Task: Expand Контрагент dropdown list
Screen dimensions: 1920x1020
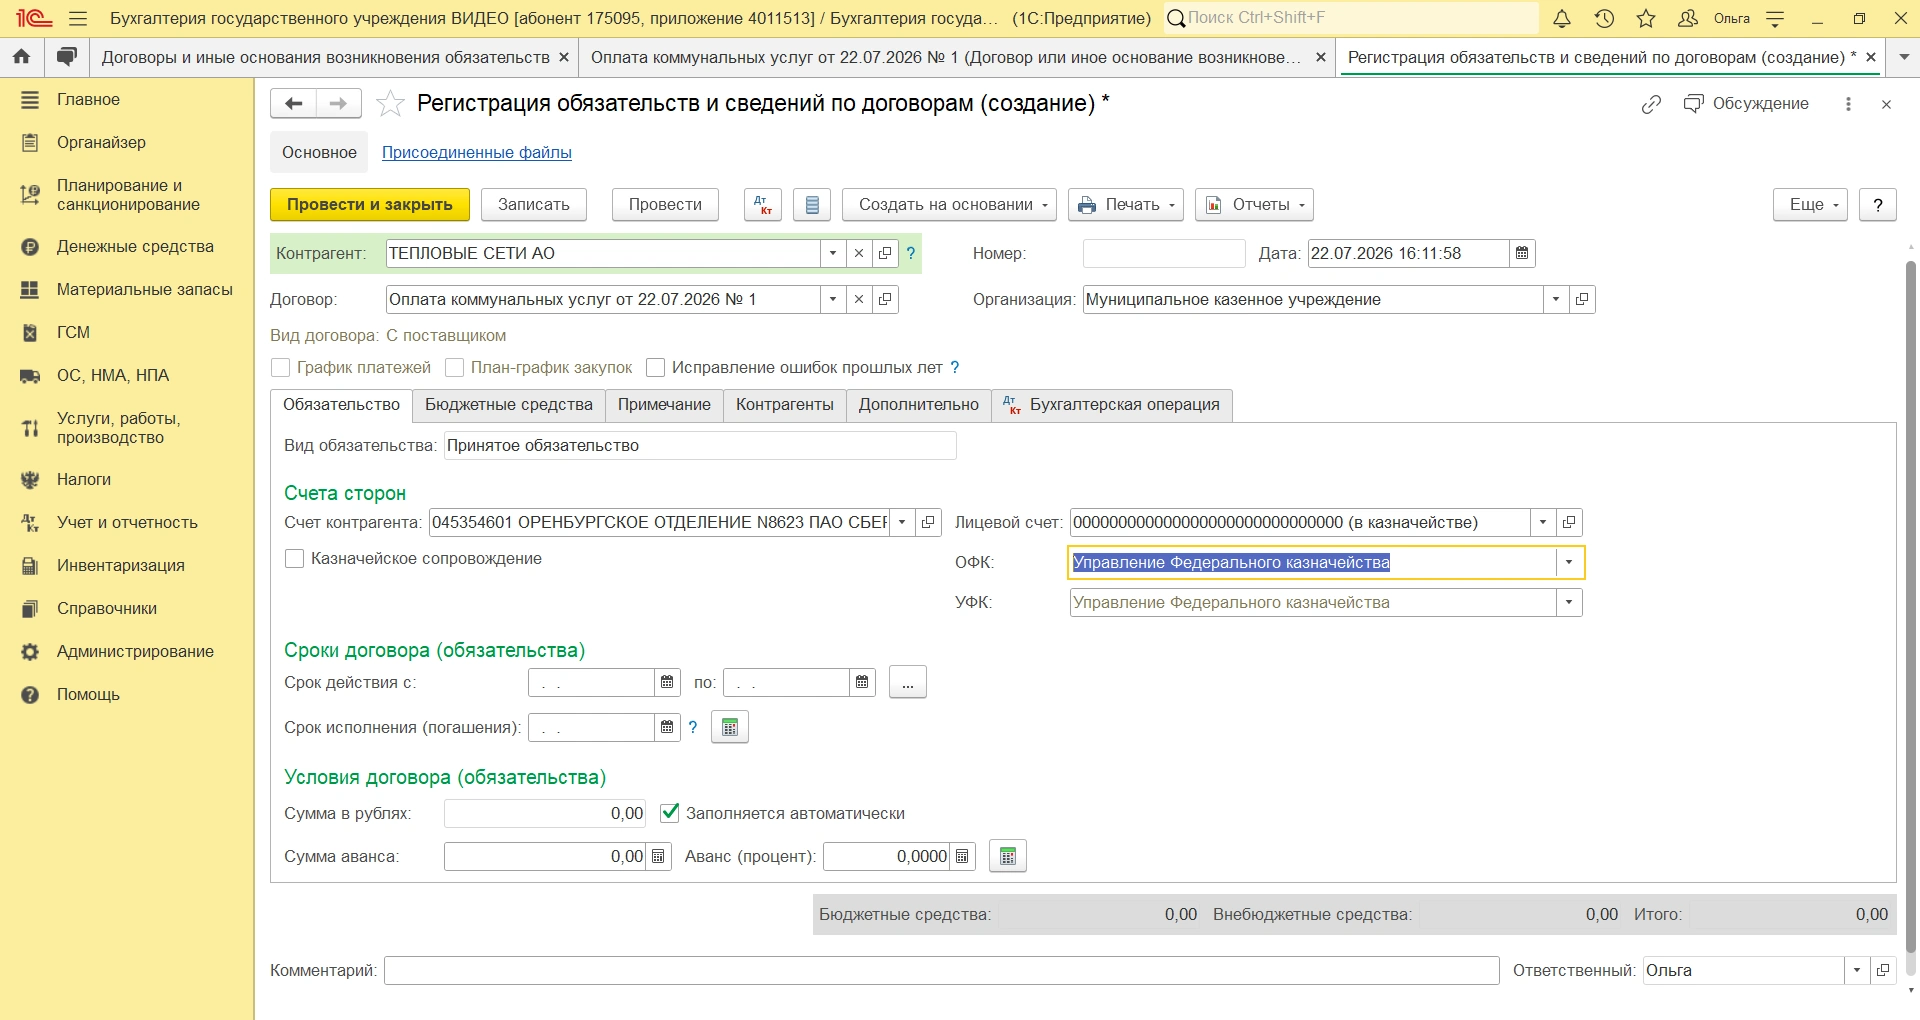Action: (x=833, y=254)
